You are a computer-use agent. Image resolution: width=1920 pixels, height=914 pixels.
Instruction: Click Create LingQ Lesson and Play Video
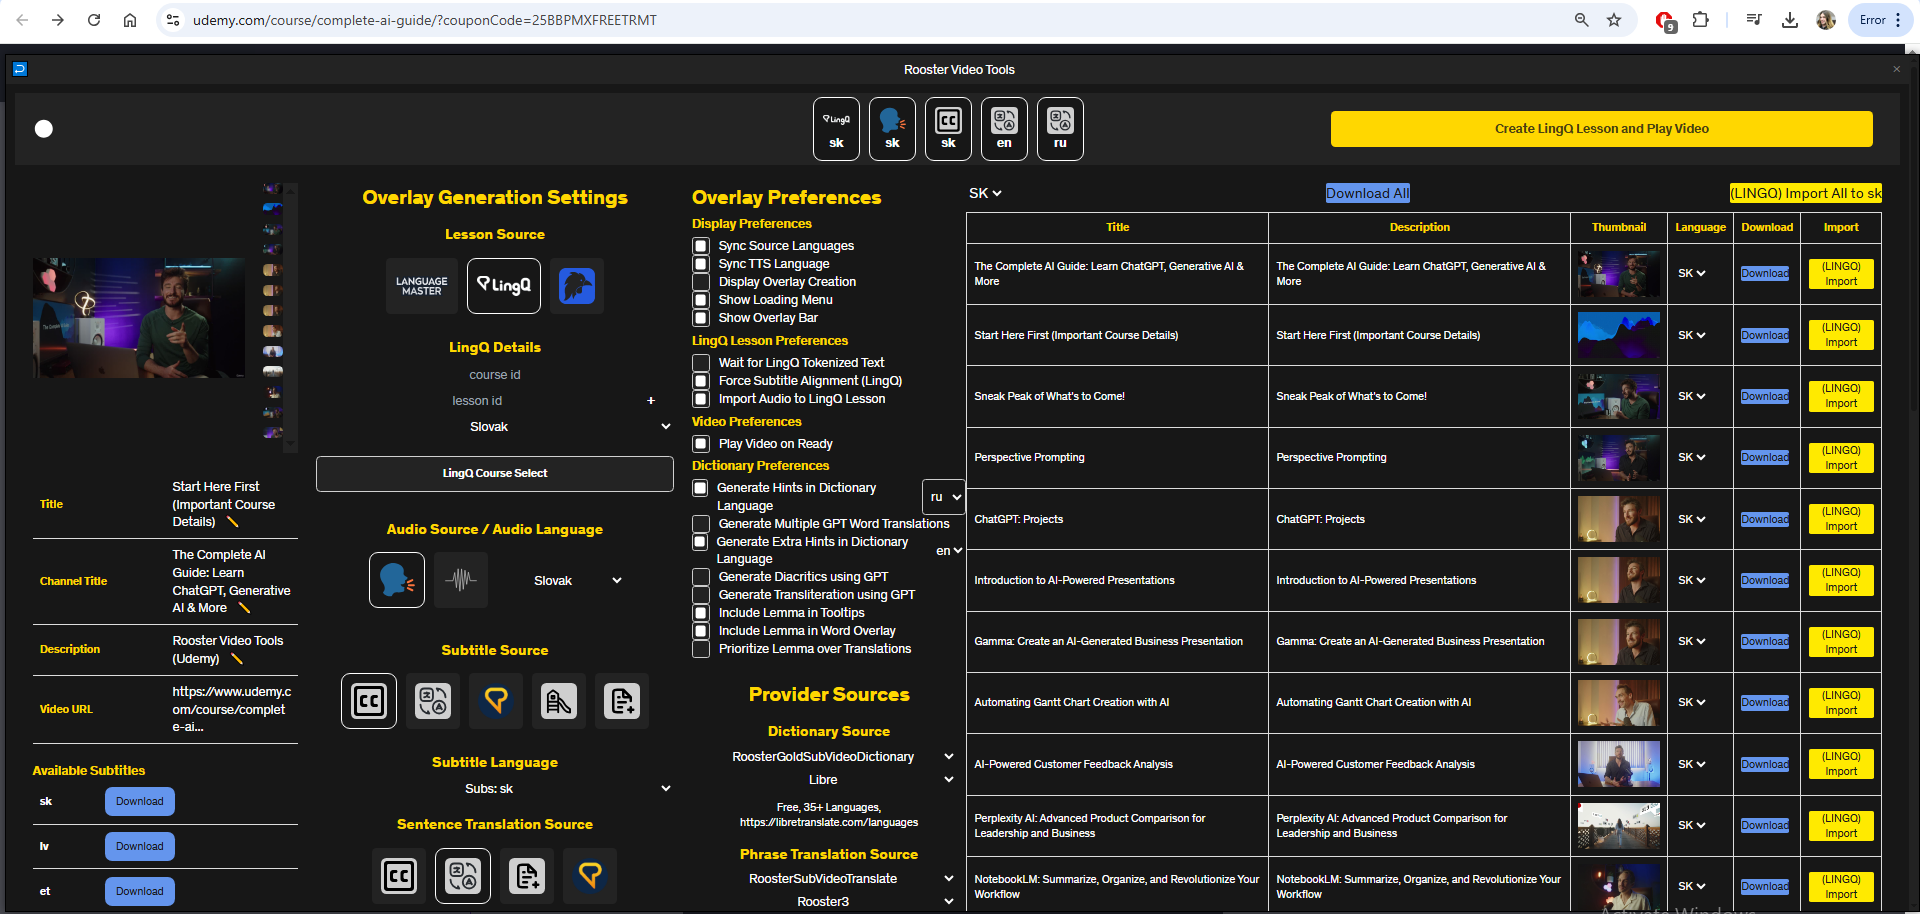click(1601, 129)
